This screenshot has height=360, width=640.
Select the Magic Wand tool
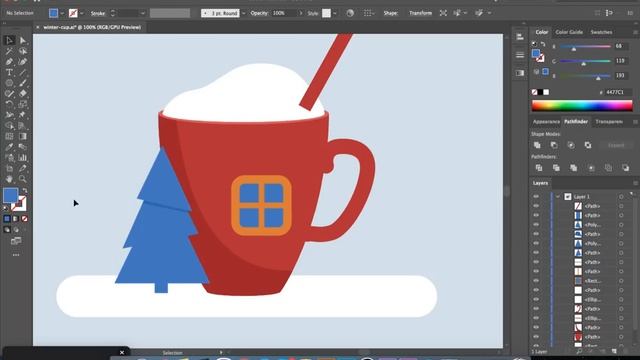tap(9, 51)
